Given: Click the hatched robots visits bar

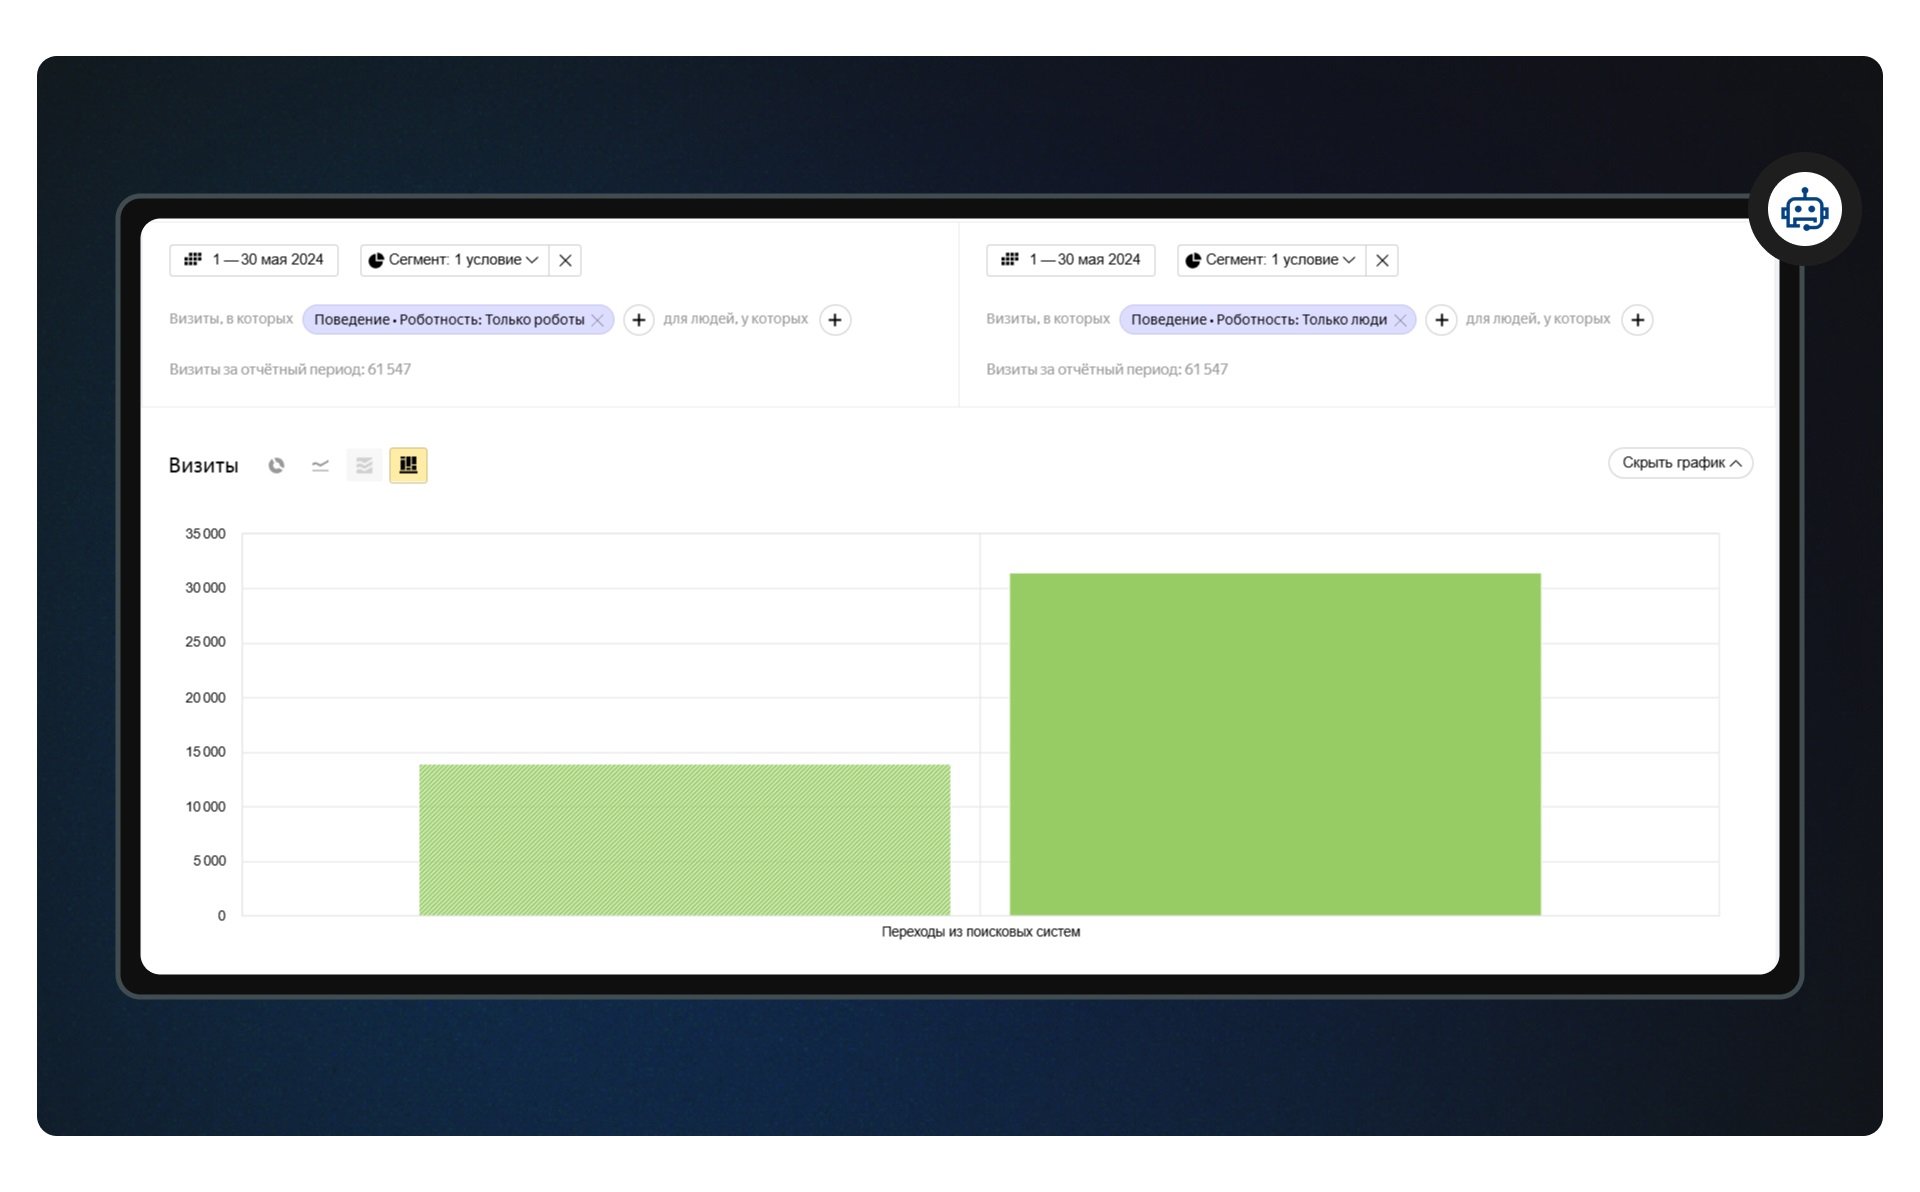Looking at the screenshot, I should [684, 839].
